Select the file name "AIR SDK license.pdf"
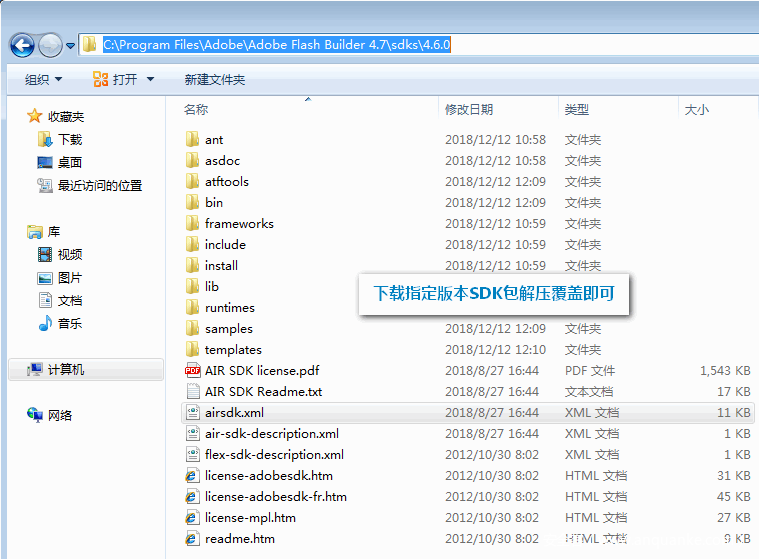 (262, 370)
